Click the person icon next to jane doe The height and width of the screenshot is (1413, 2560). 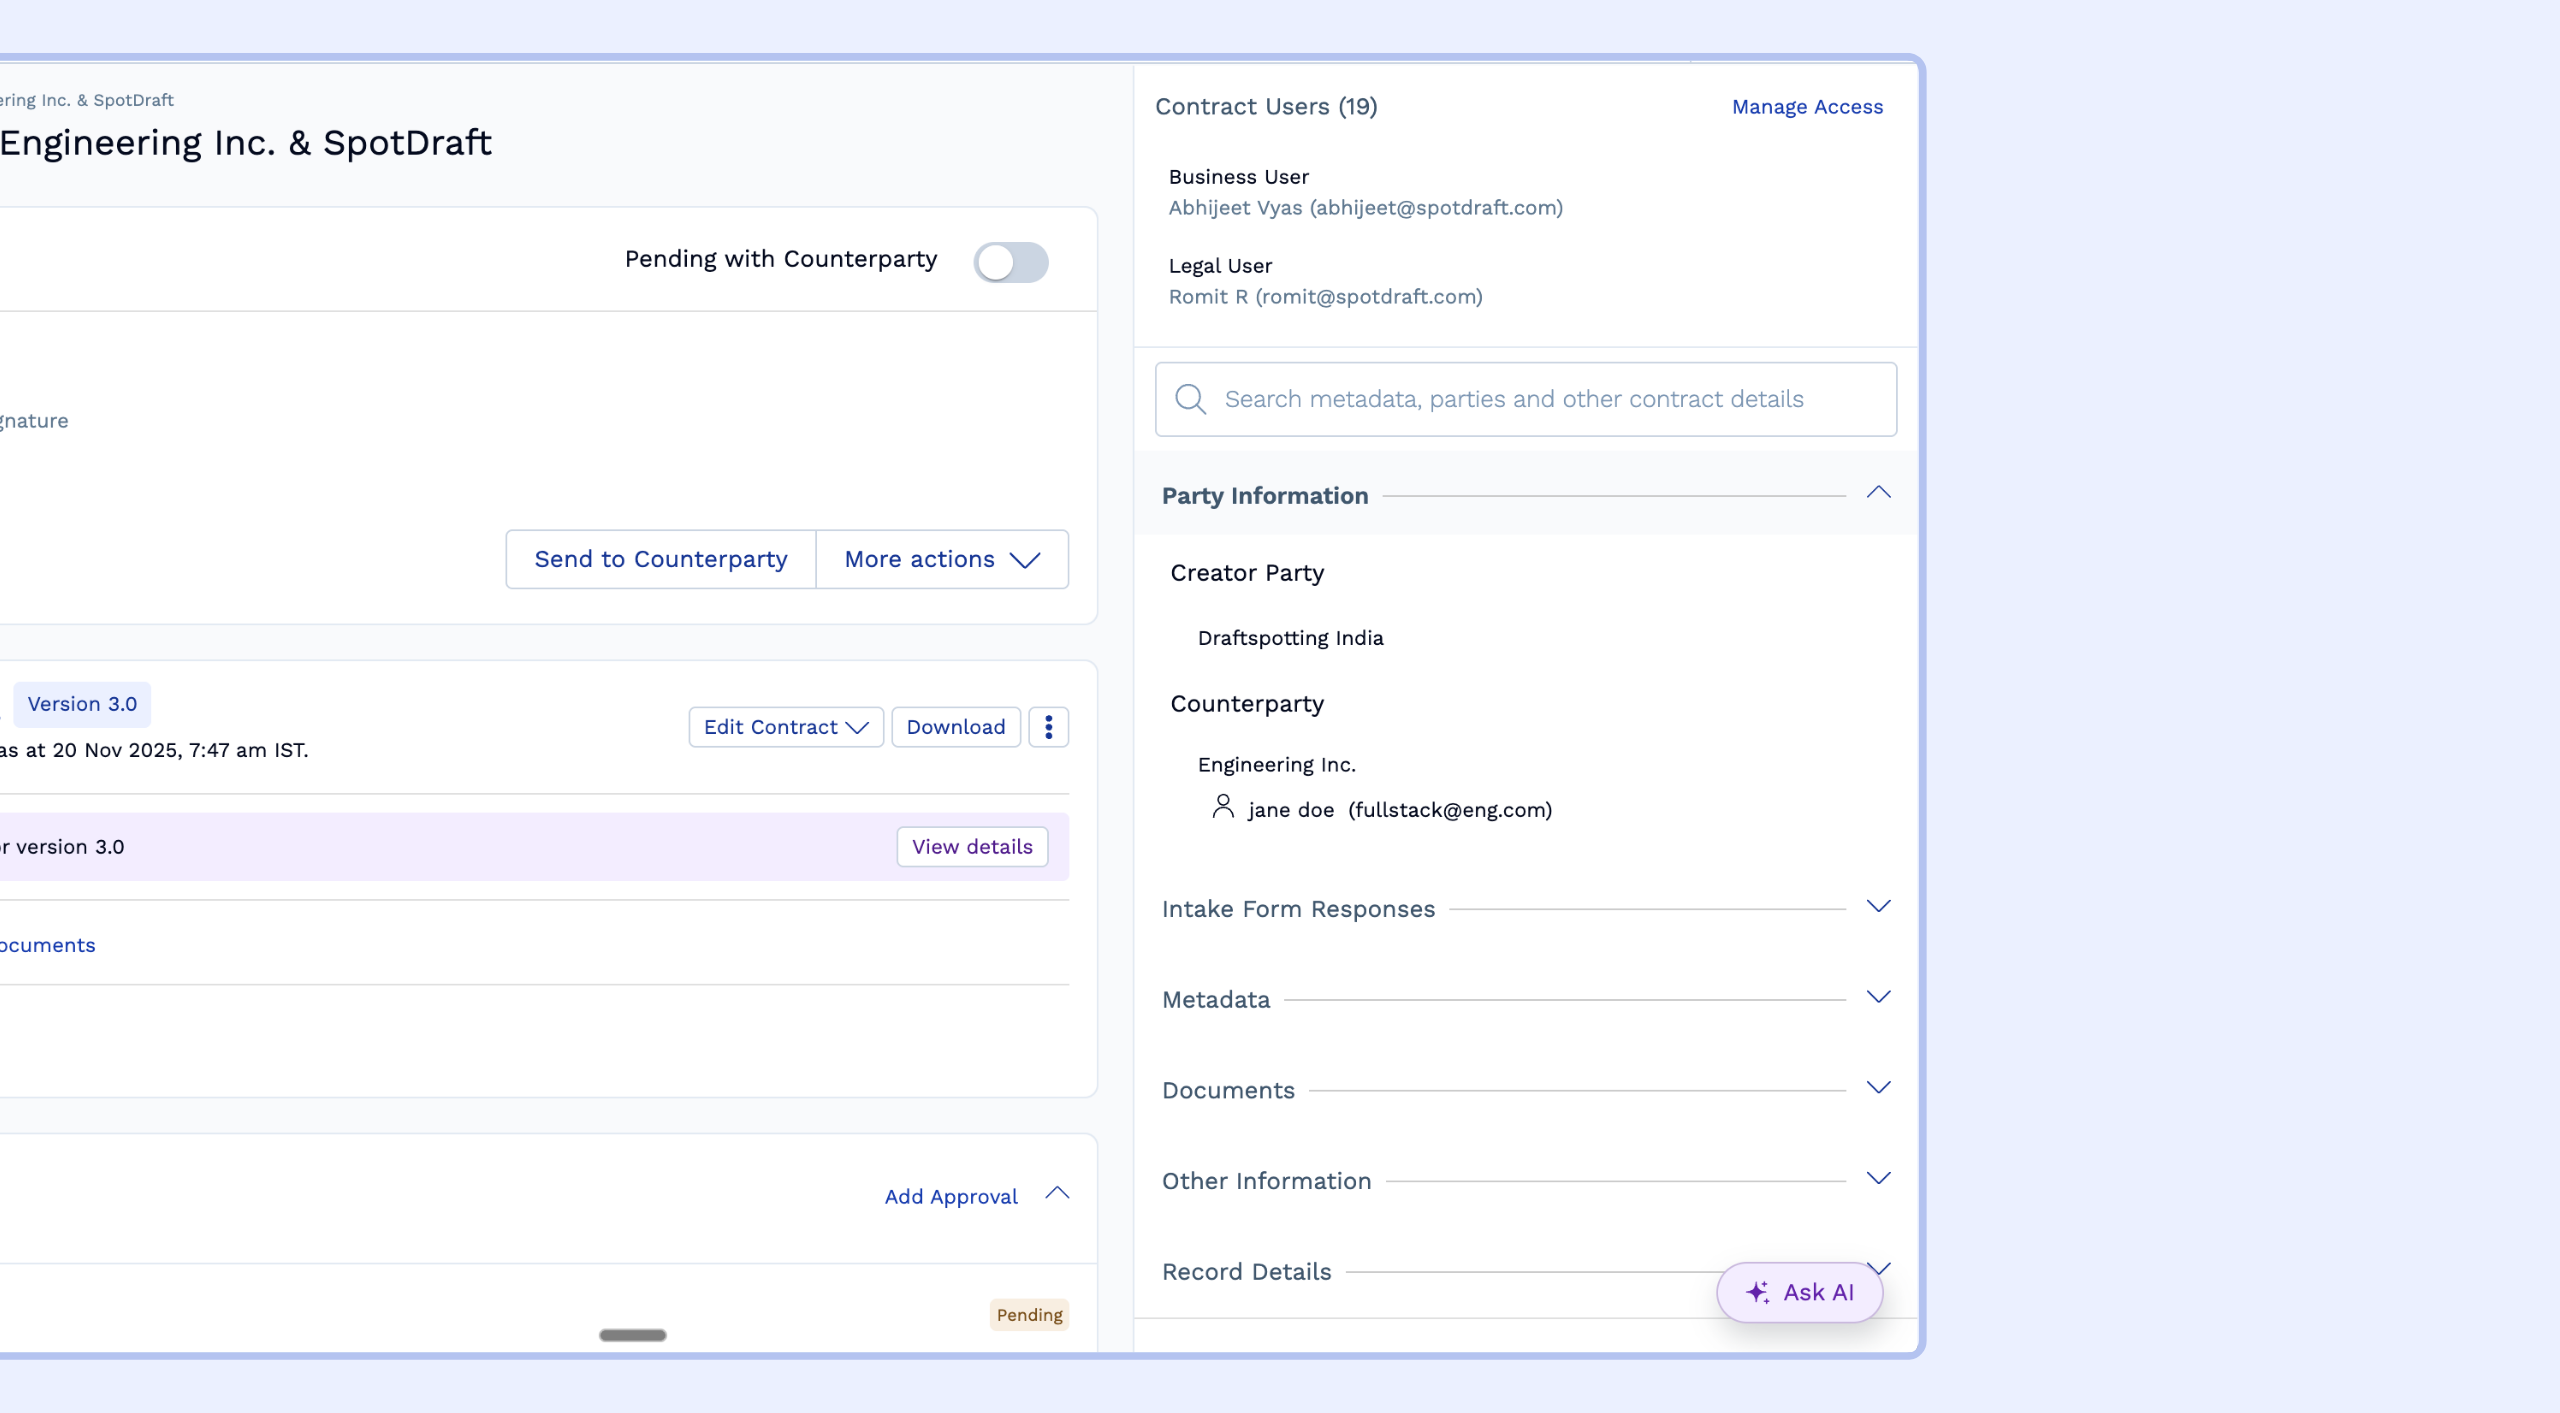(x=1222, y=806)
